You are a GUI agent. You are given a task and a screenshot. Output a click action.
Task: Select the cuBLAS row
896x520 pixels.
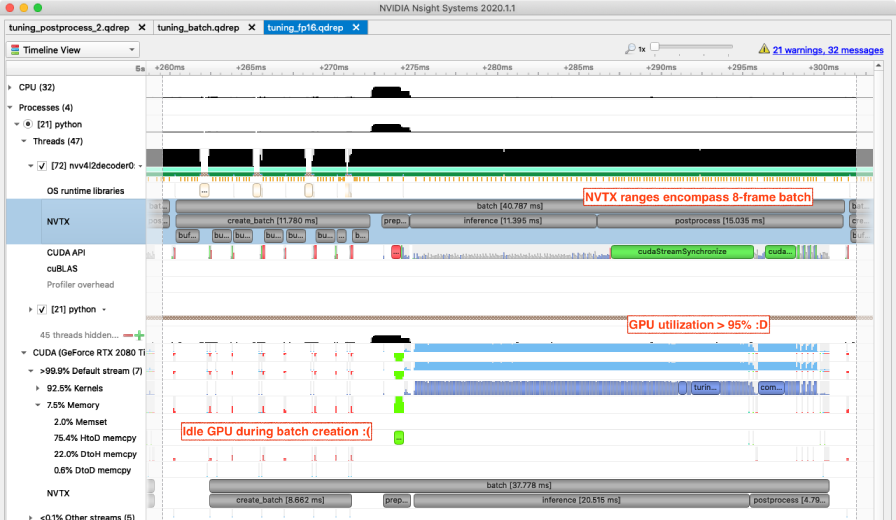point(62,269)
